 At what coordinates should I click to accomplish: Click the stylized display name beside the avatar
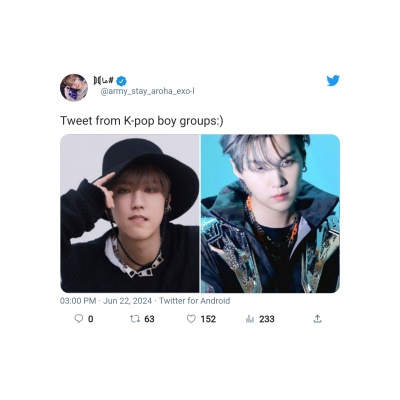coord(104,80)
